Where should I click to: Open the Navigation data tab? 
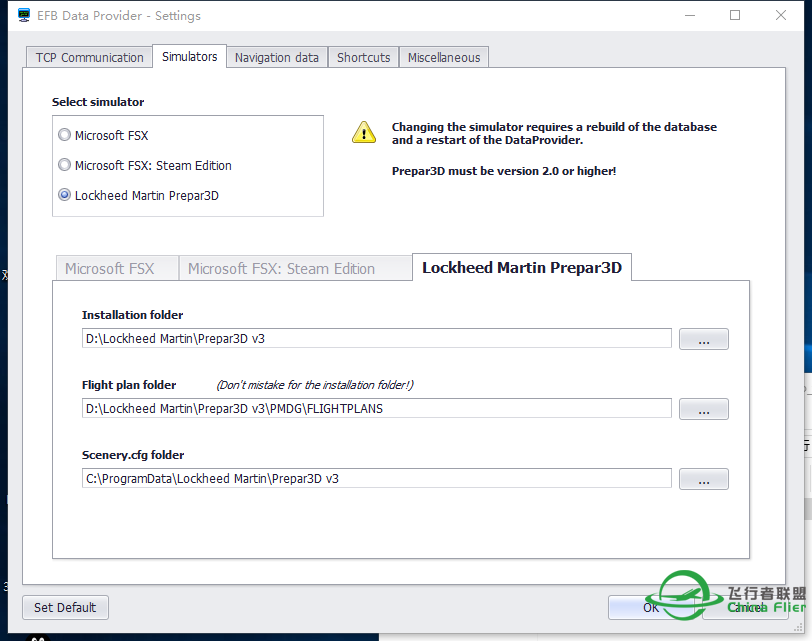(x=277, y=57)
